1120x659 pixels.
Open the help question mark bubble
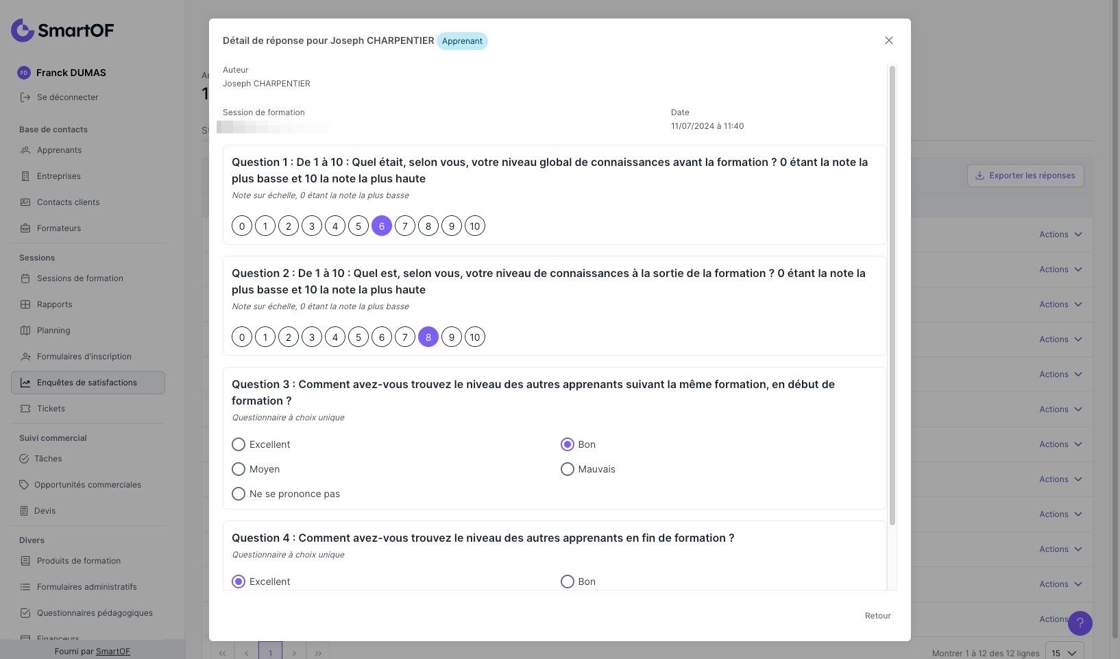[1079, 623]
